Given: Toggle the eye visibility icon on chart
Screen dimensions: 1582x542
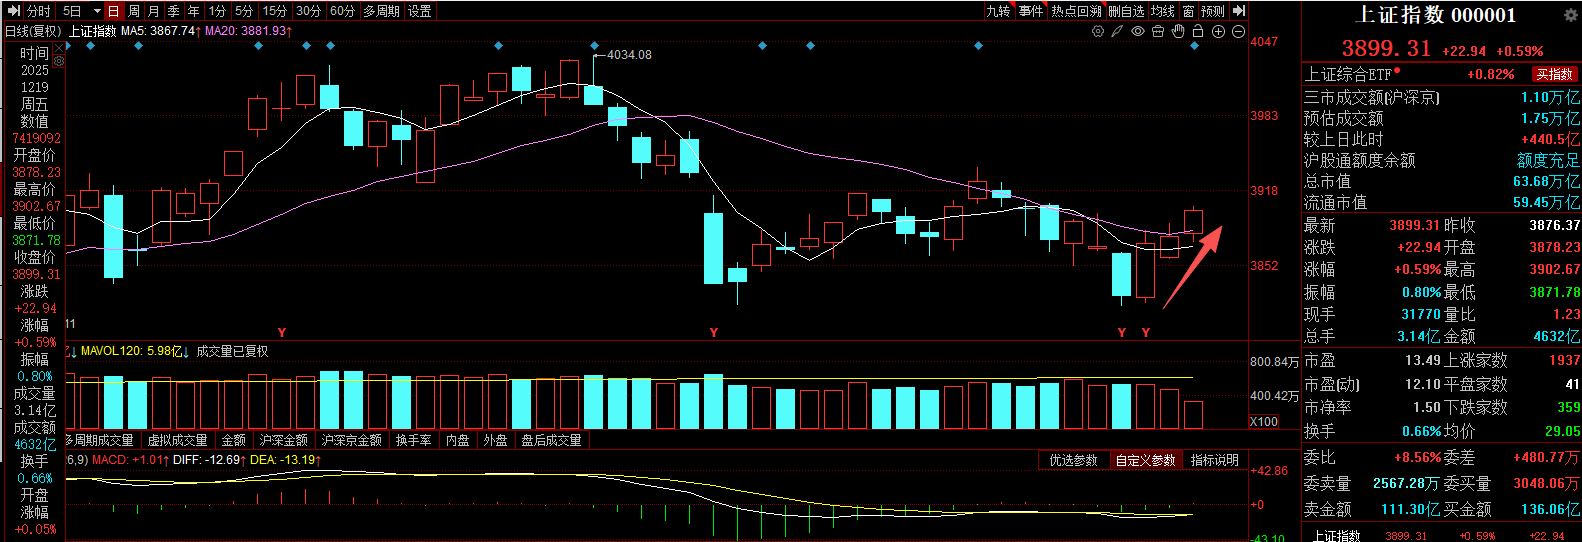Looking at the screenshot, I should [1138, 31].
